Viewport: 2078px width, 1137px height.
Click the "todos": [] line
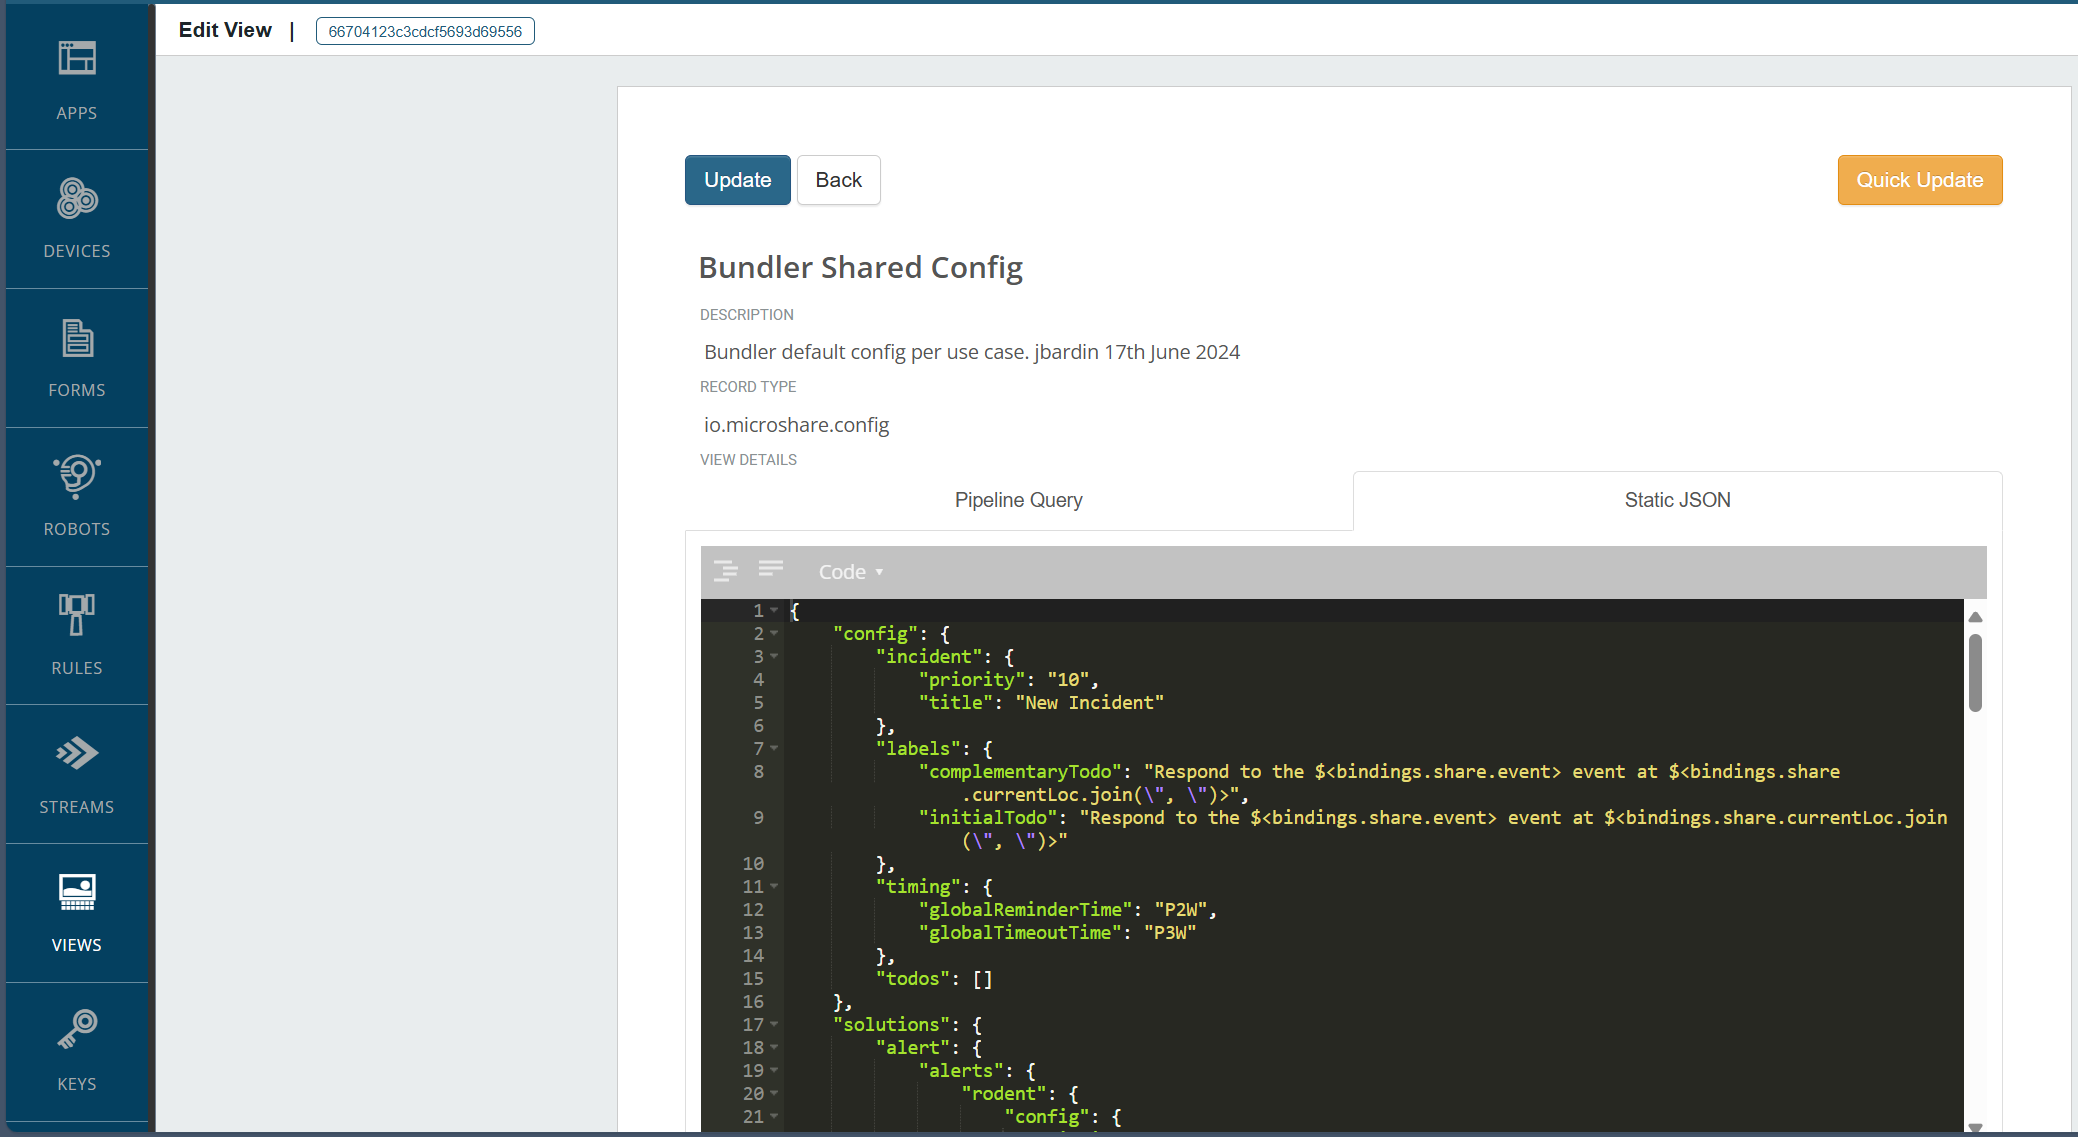(934, 978)
